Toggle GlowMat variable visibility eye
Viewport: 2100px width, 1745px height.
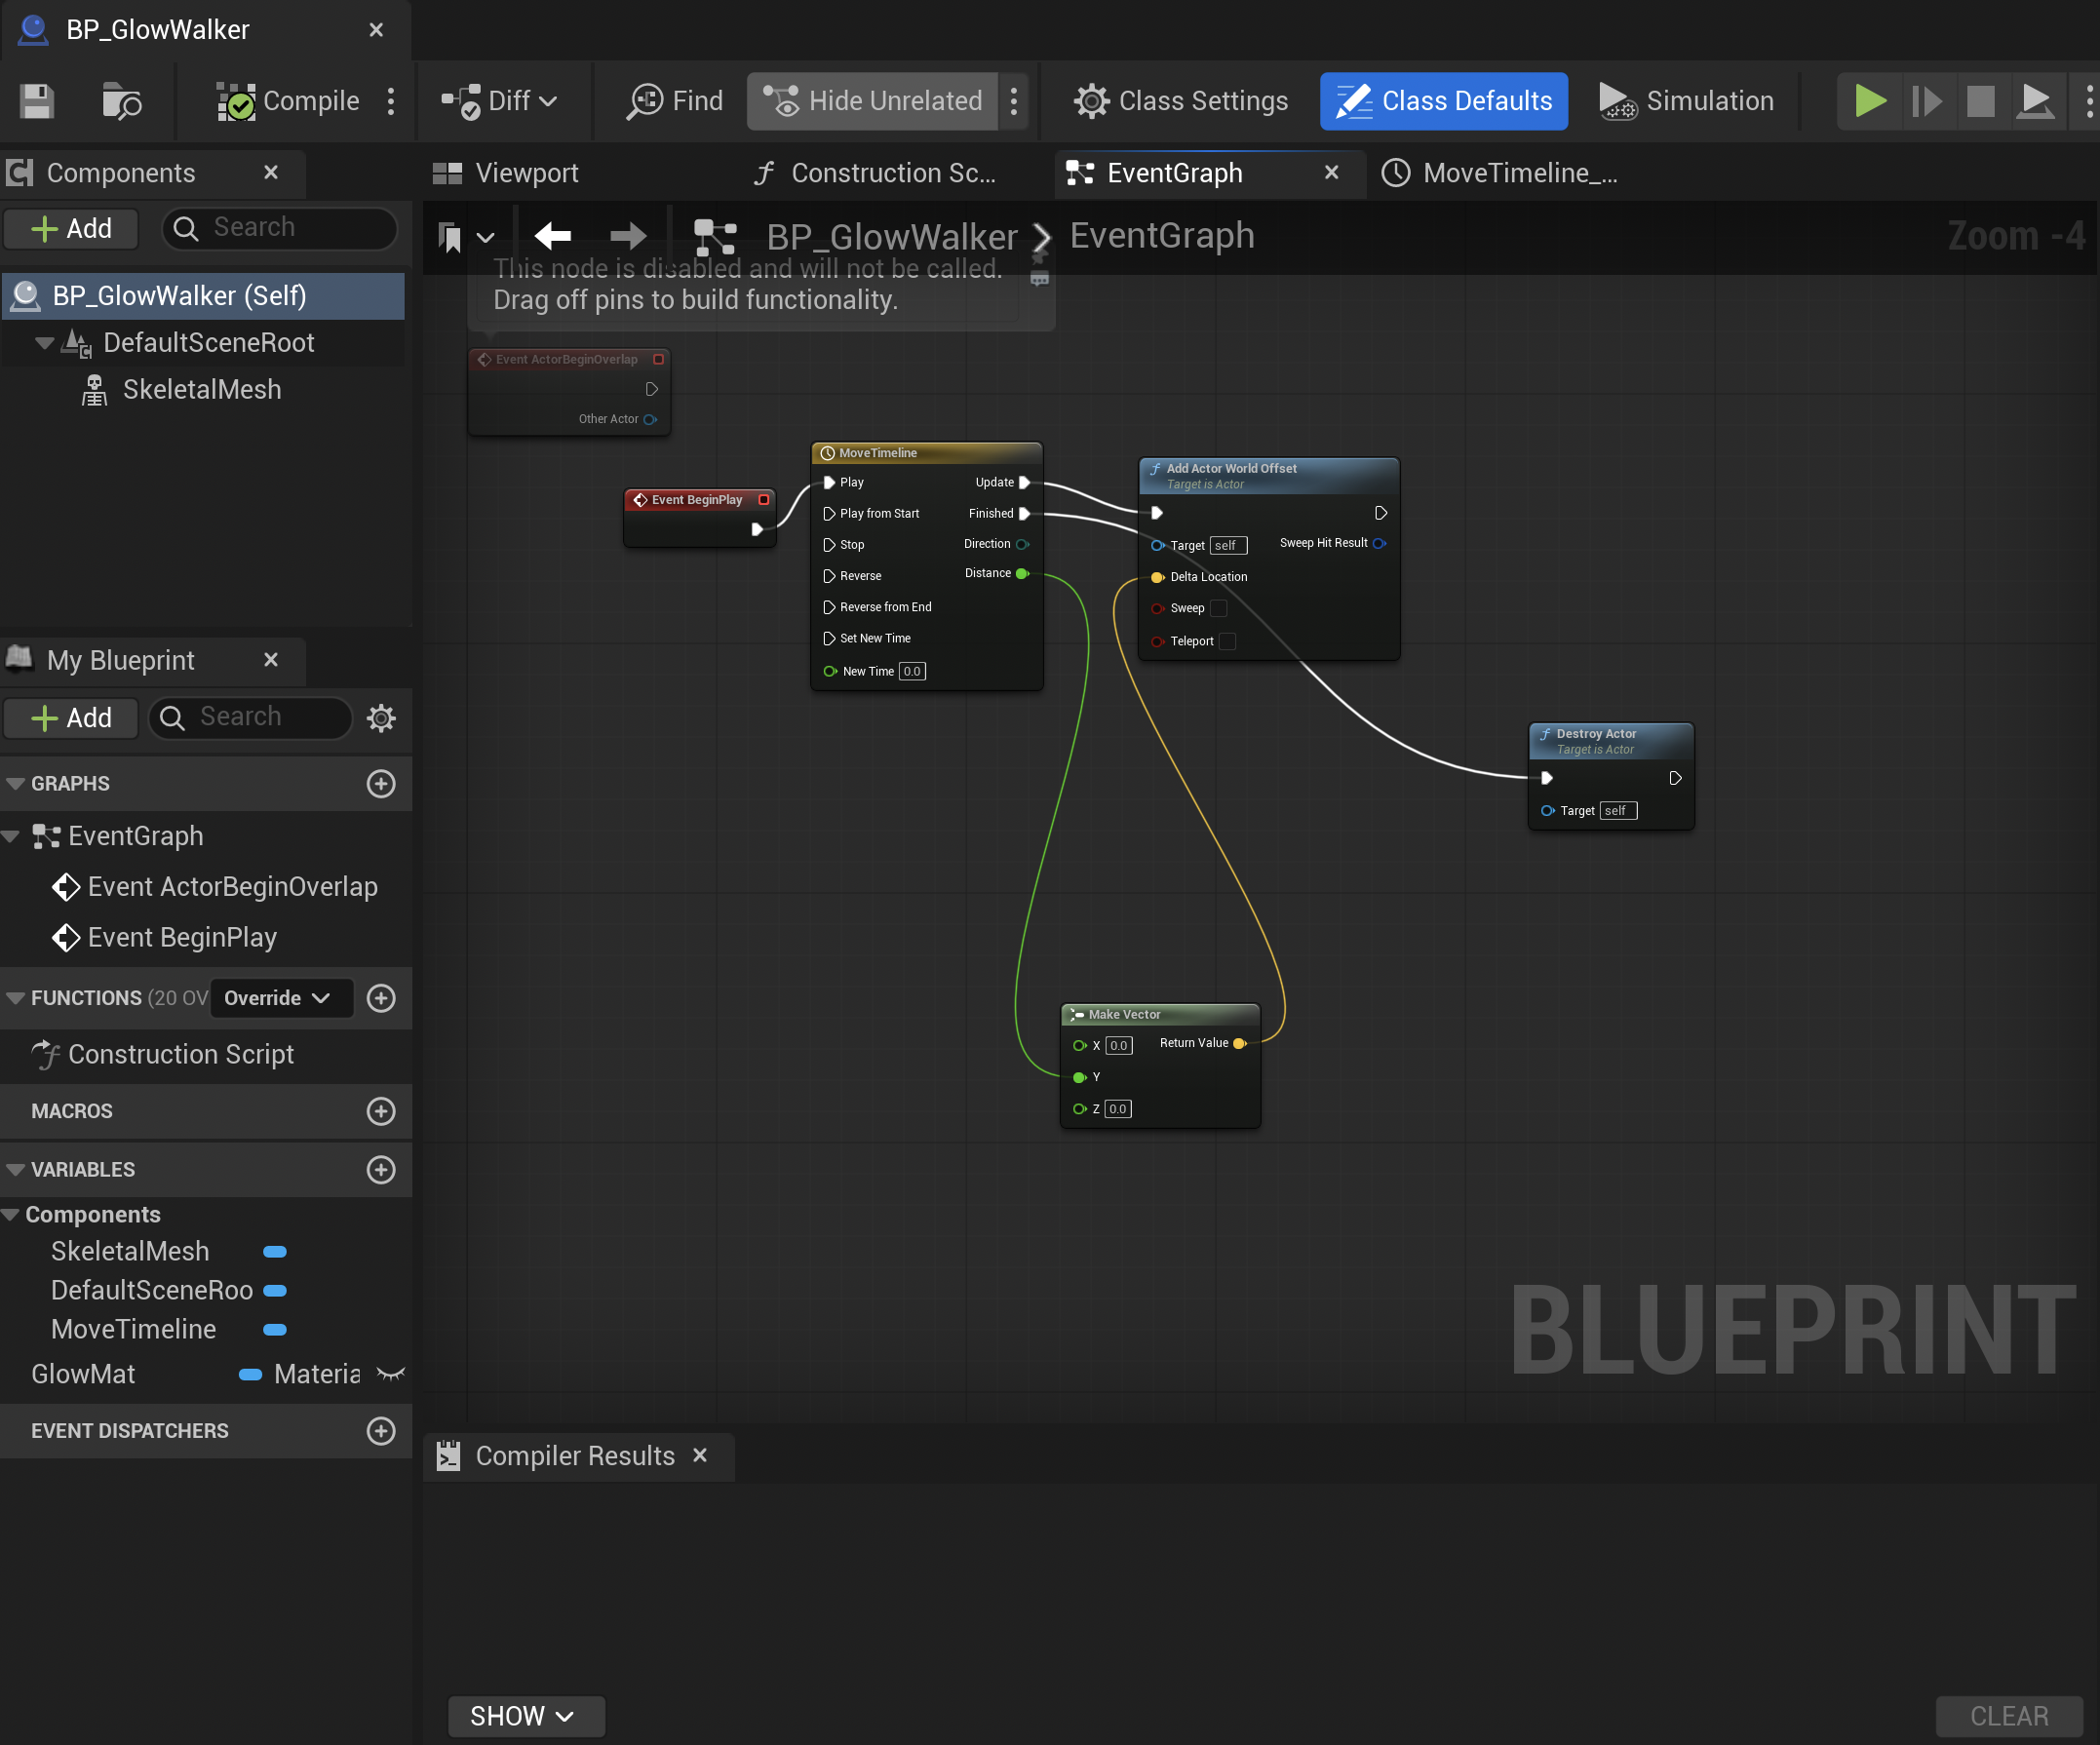pyautogui.click(x=390, y=1374)
